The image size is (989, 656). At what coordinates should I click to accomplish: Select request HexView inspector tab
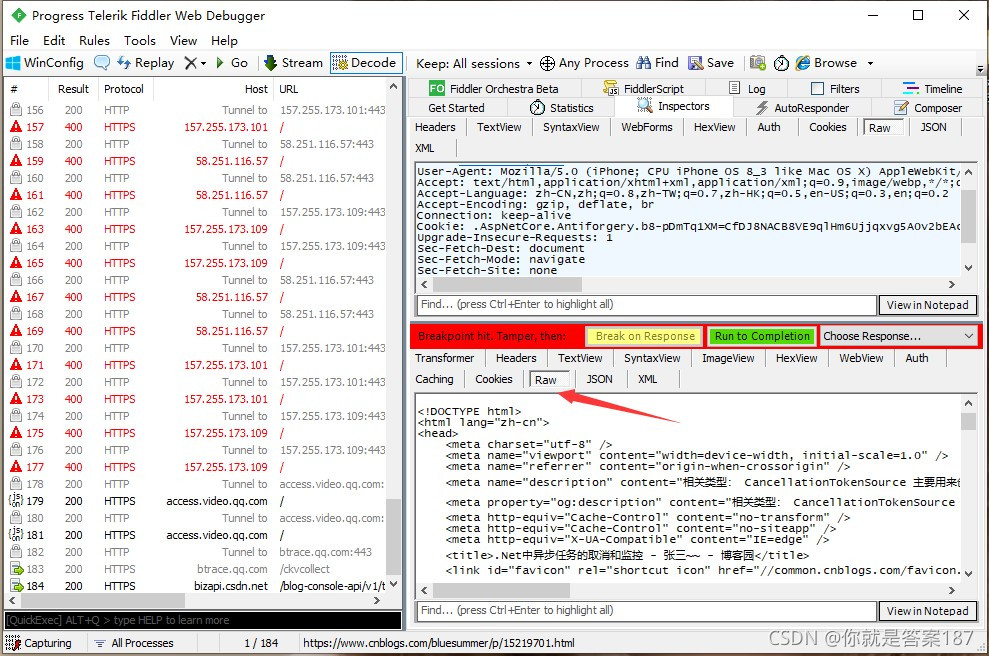(x=714, y=127)
